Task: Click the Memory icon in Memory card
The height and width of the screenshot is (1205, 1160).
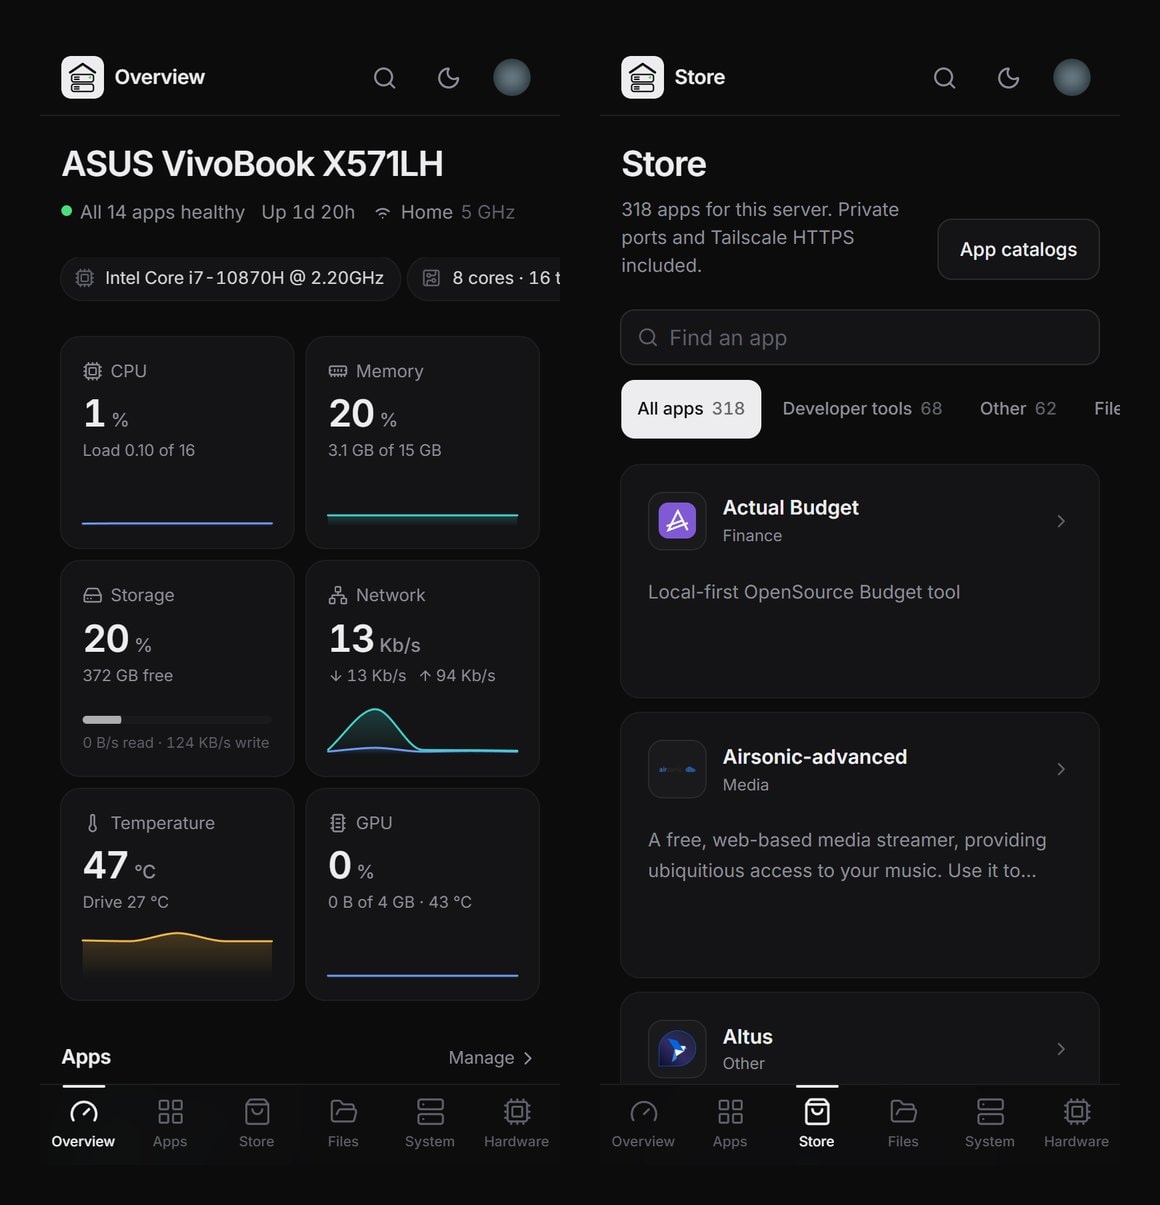Action: tap(338, 371)
